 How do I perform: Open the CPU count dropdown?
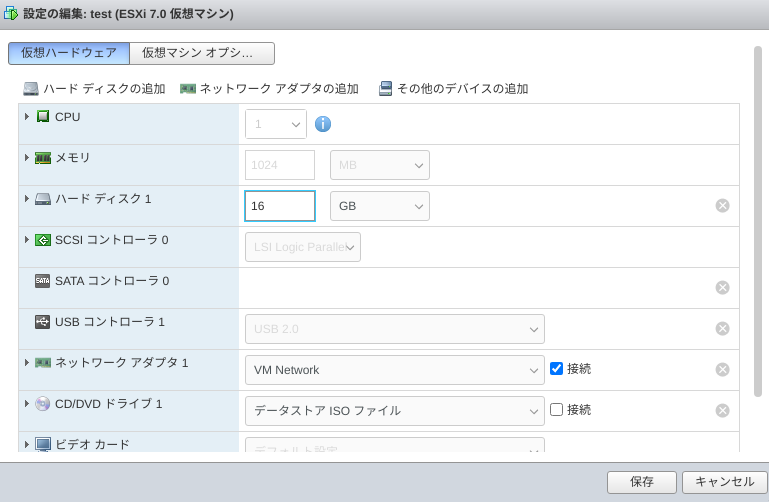point(276,124)
